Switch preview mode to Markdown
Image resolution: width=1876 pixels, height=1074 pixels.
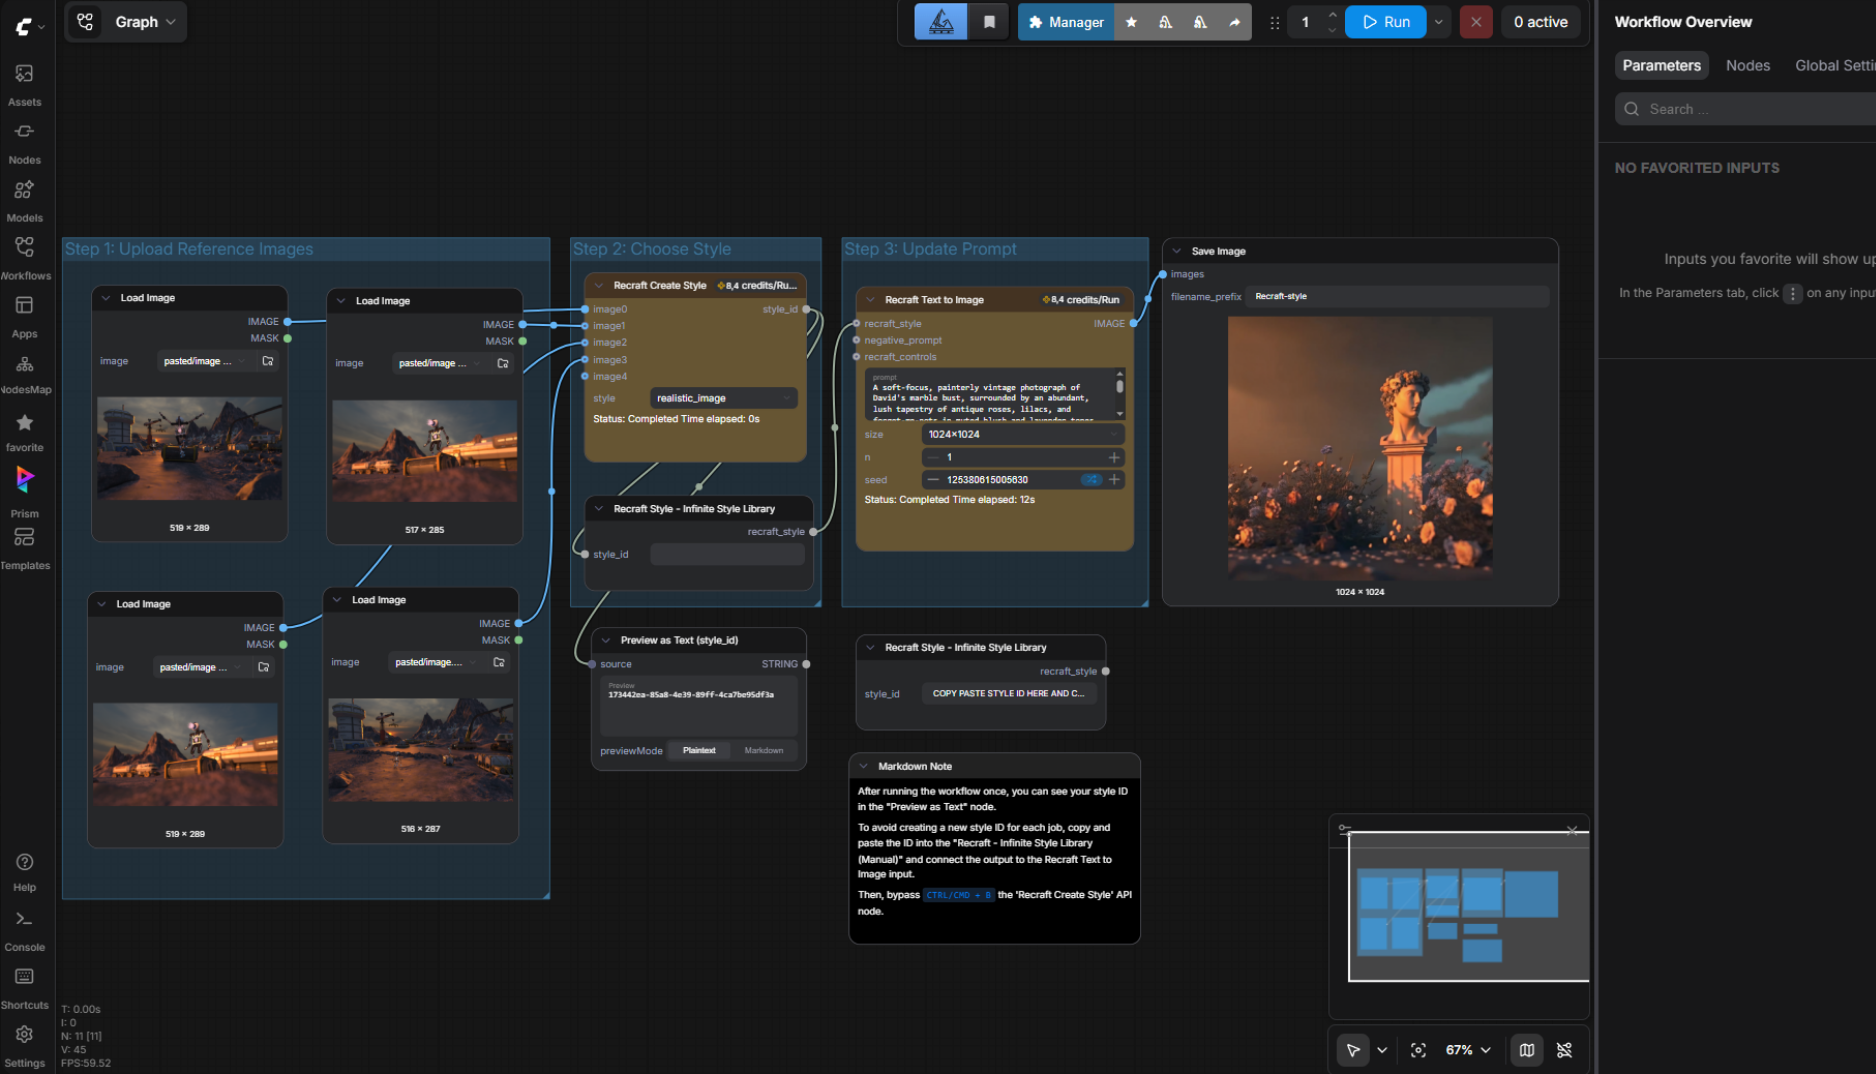(764, 750)
